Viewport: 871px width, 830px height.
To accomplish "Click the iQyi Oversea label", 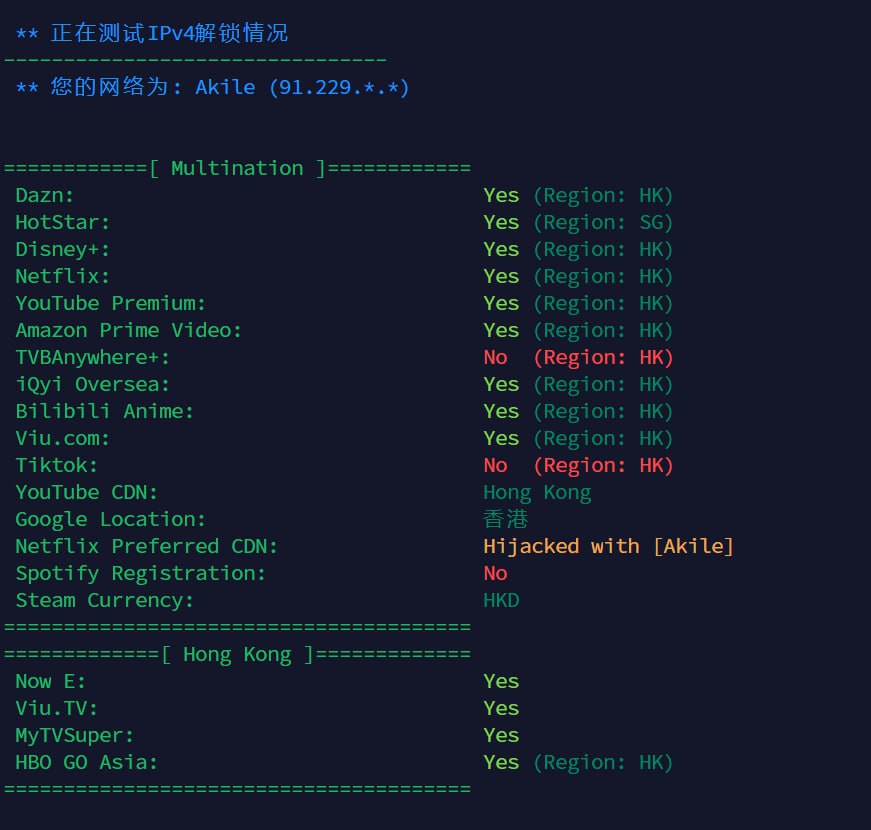I will click(92, 384).
